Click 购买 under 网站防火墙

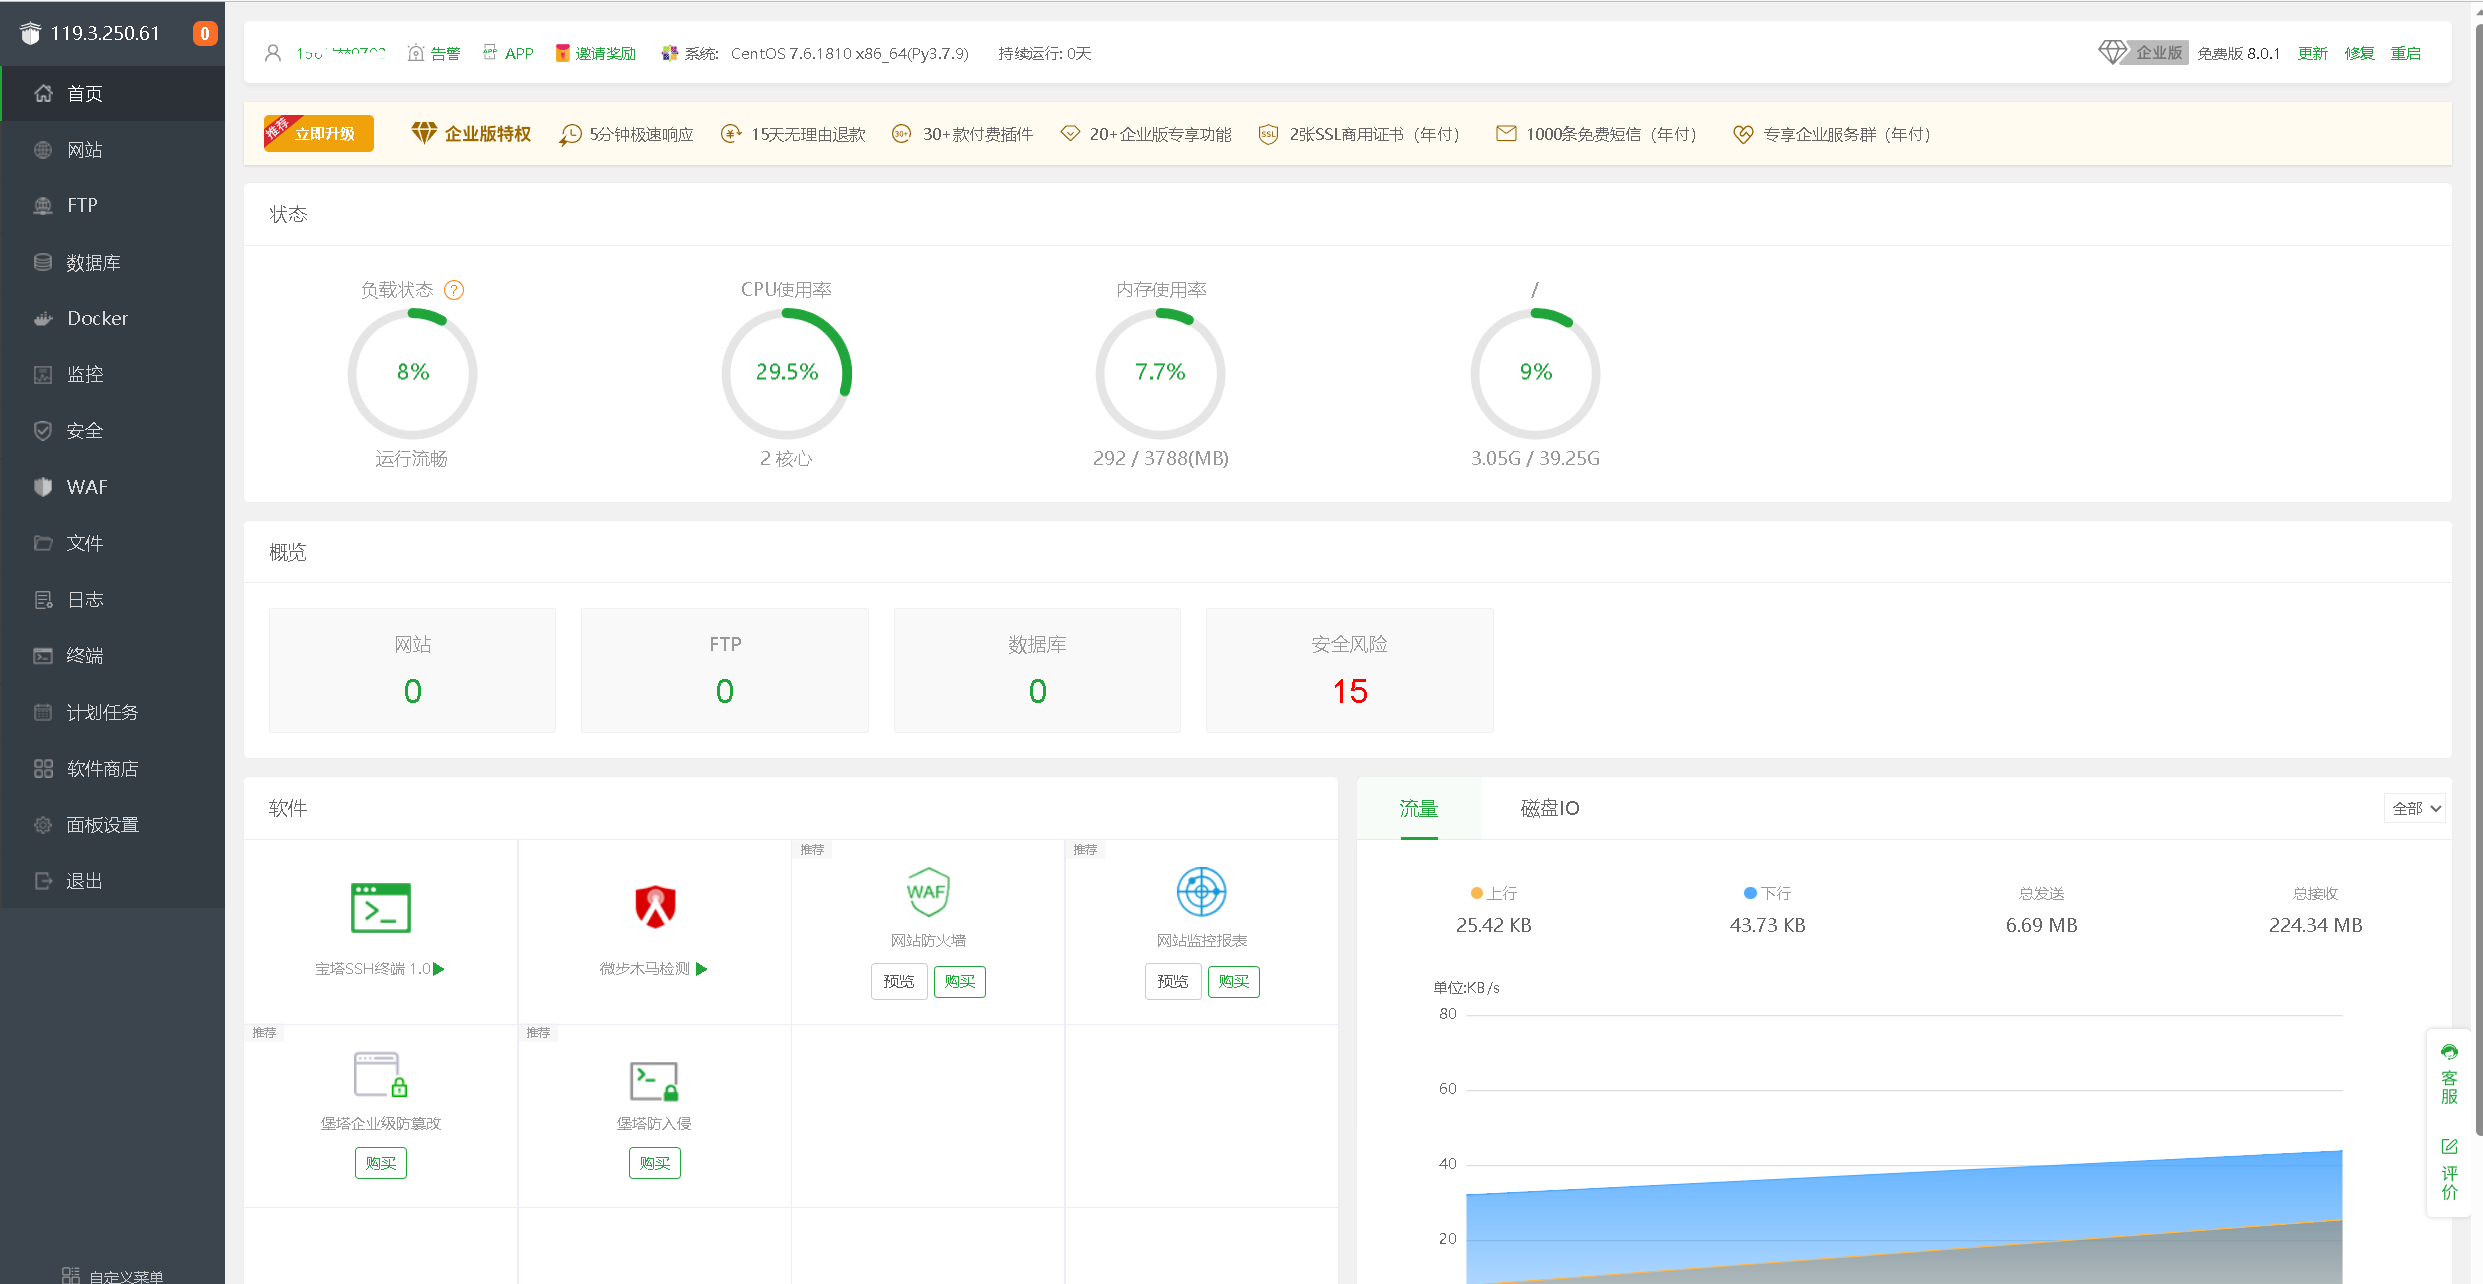(959, 981)
